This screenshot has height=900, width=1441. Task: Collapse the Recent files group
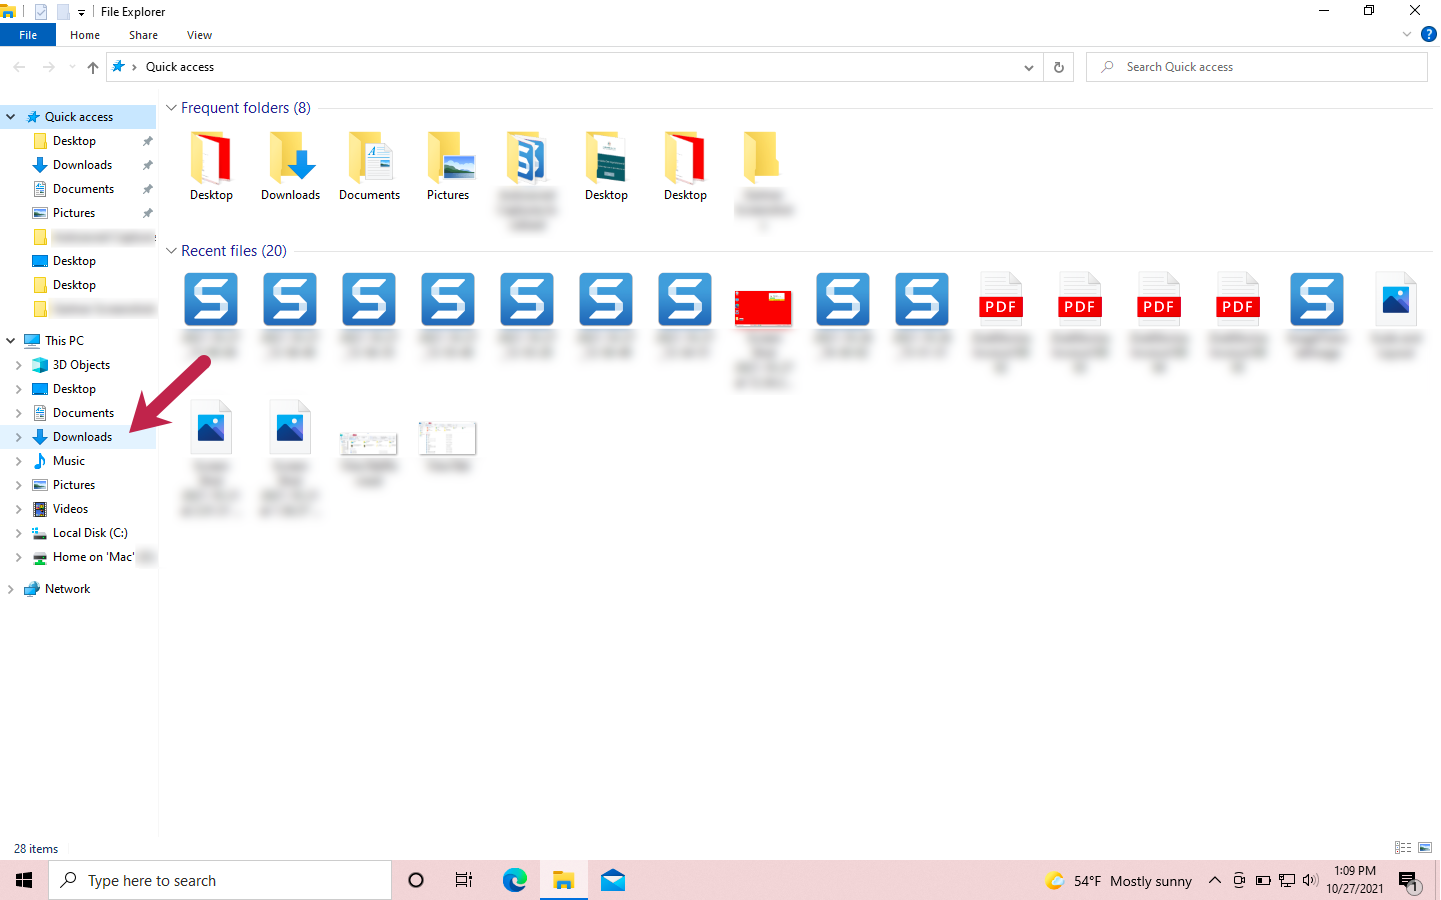point(171,251)
